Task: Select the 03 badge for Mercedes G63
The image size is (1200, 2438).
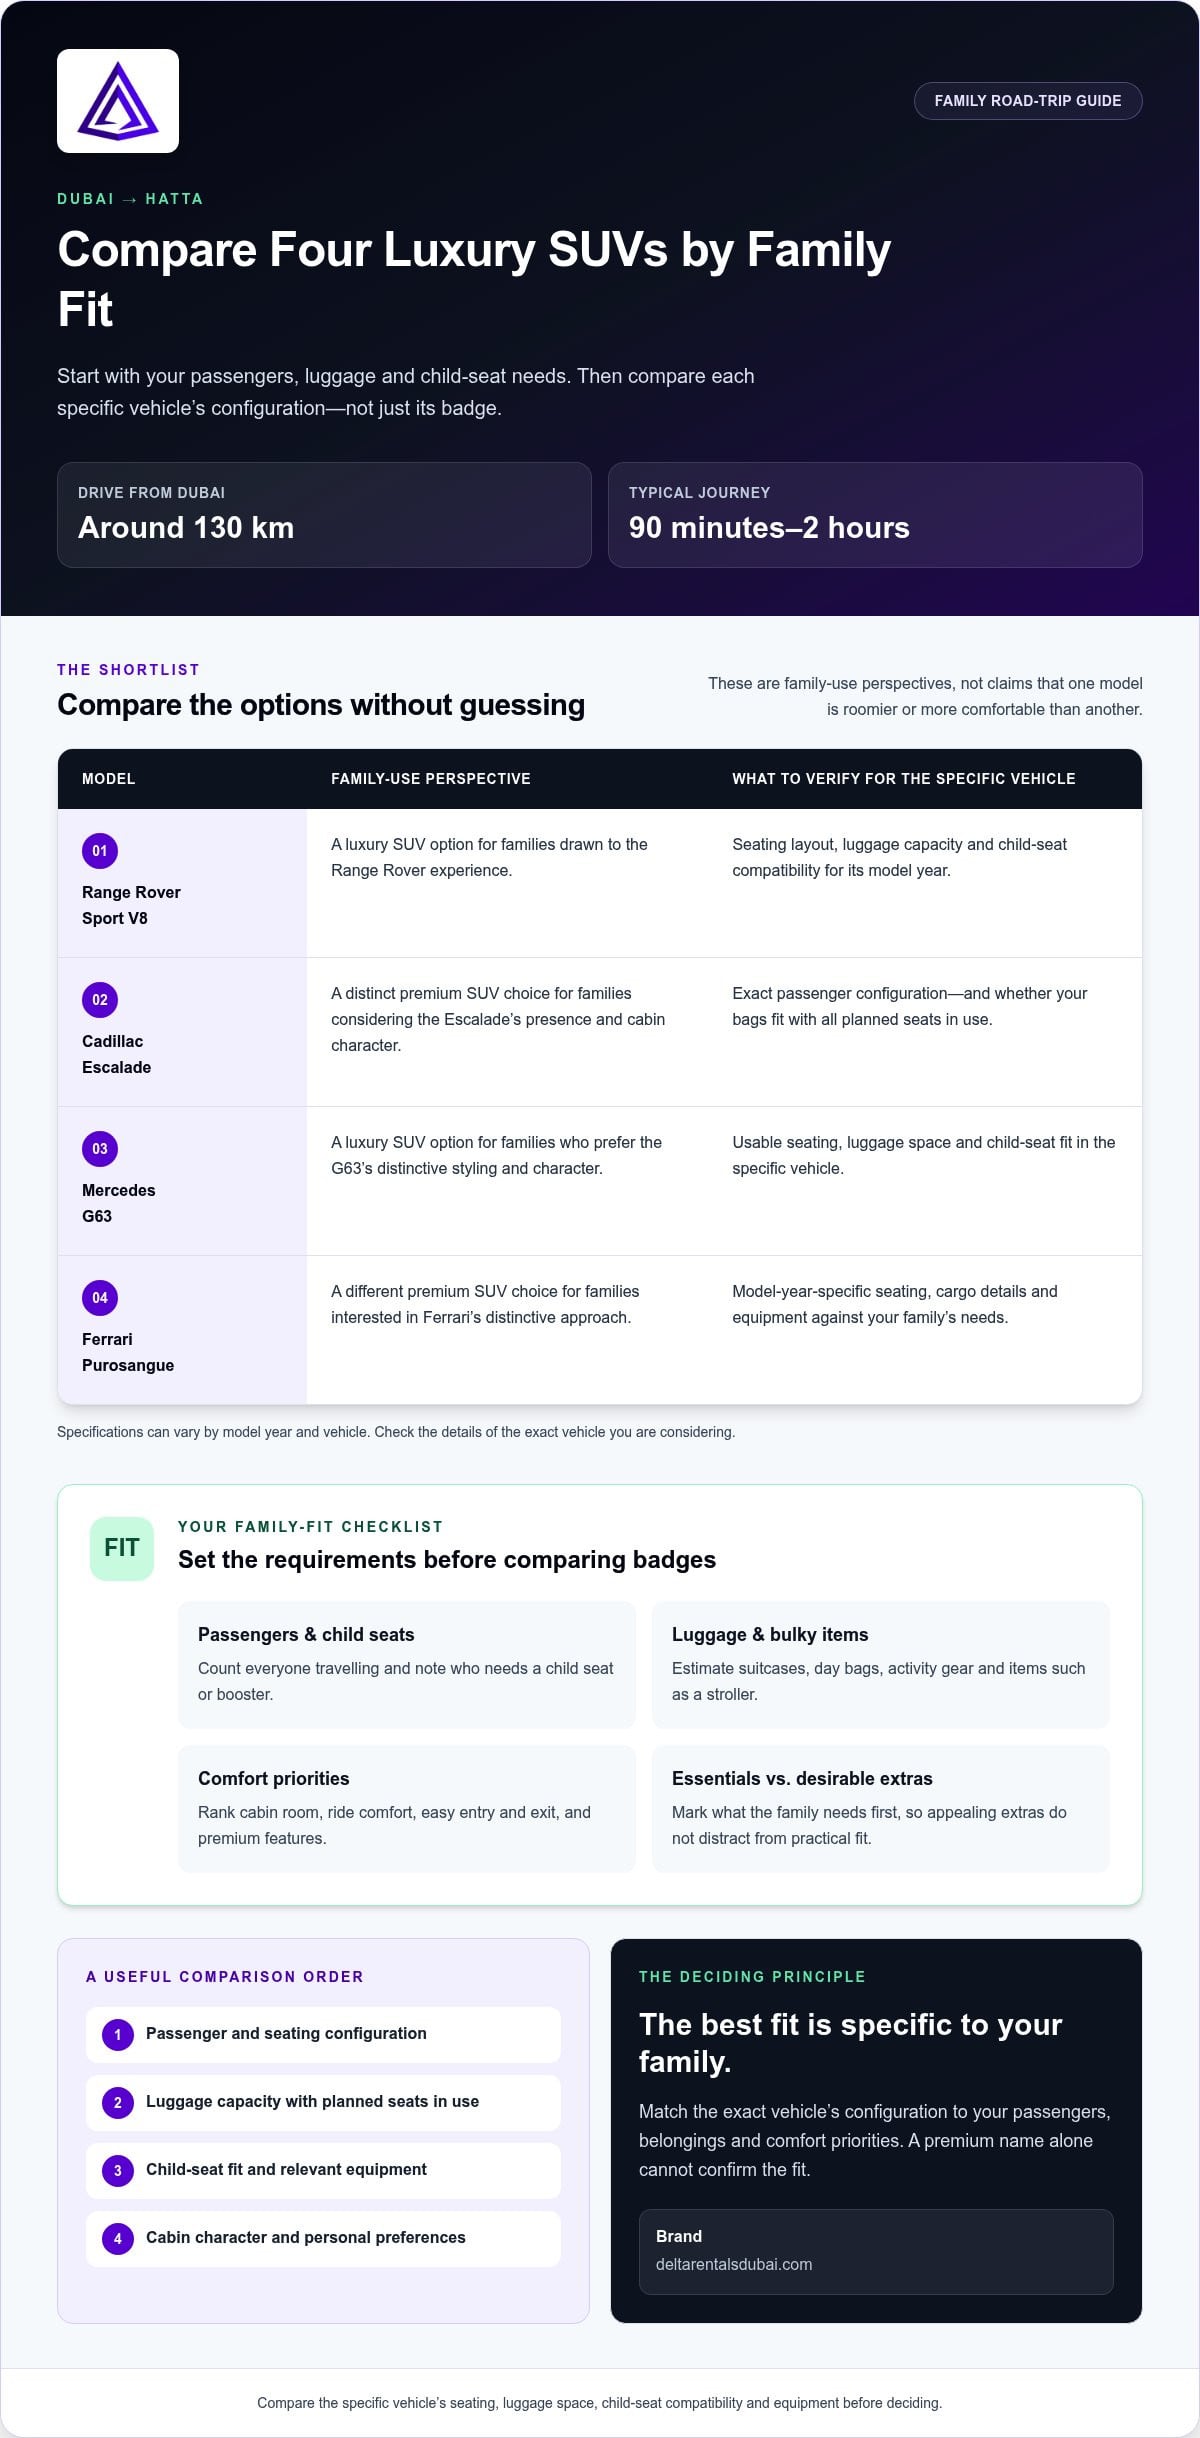Action: 100,1149
